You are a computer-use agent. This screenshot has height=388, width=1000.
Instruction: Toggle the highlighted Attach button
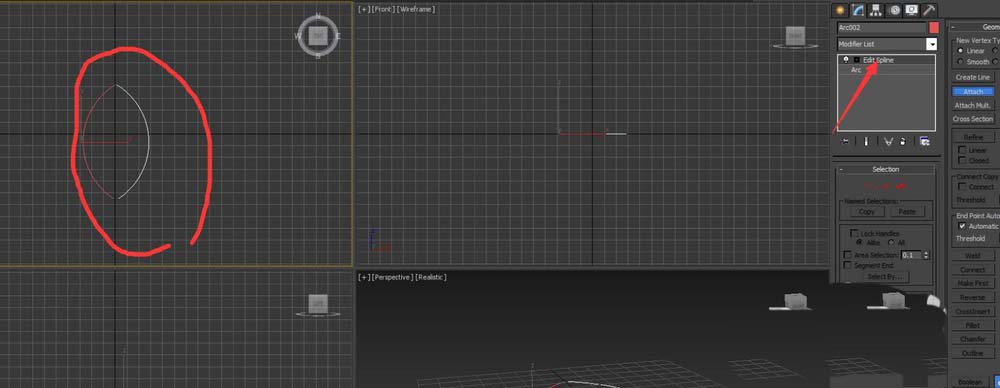coord(973,91)
